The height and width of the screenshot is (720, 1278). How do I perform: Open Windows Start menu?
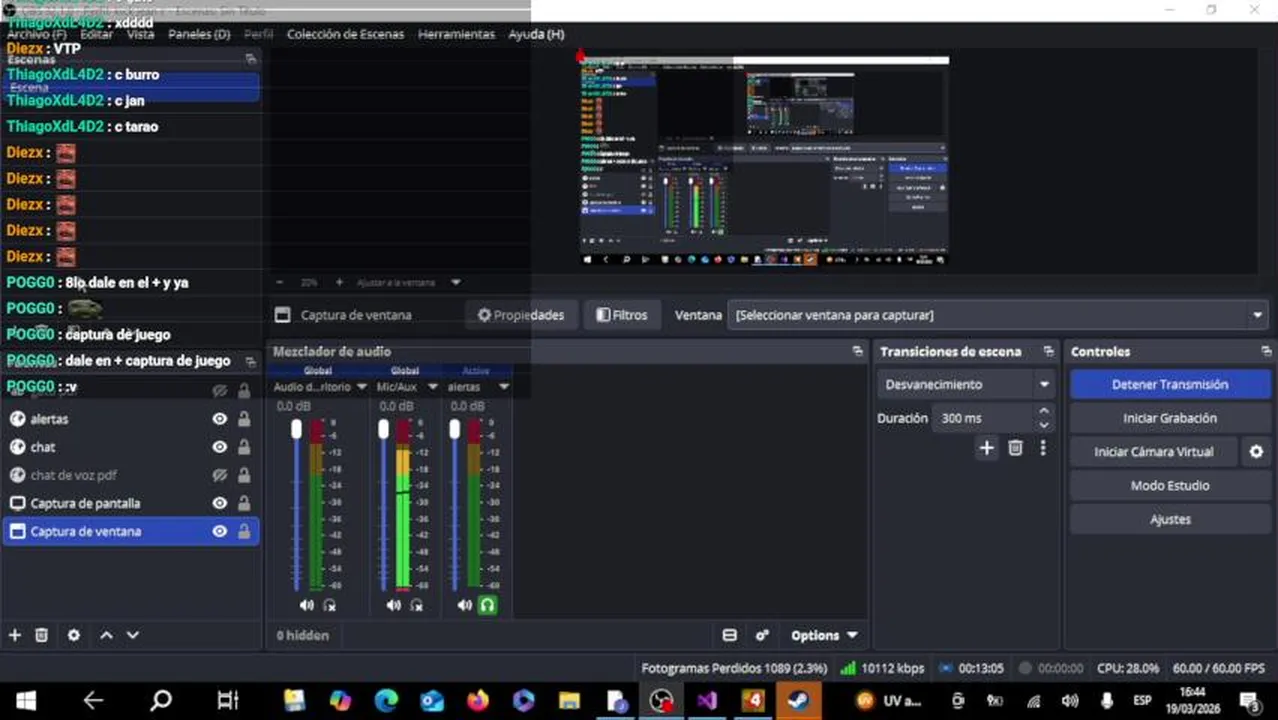[26, 700]
